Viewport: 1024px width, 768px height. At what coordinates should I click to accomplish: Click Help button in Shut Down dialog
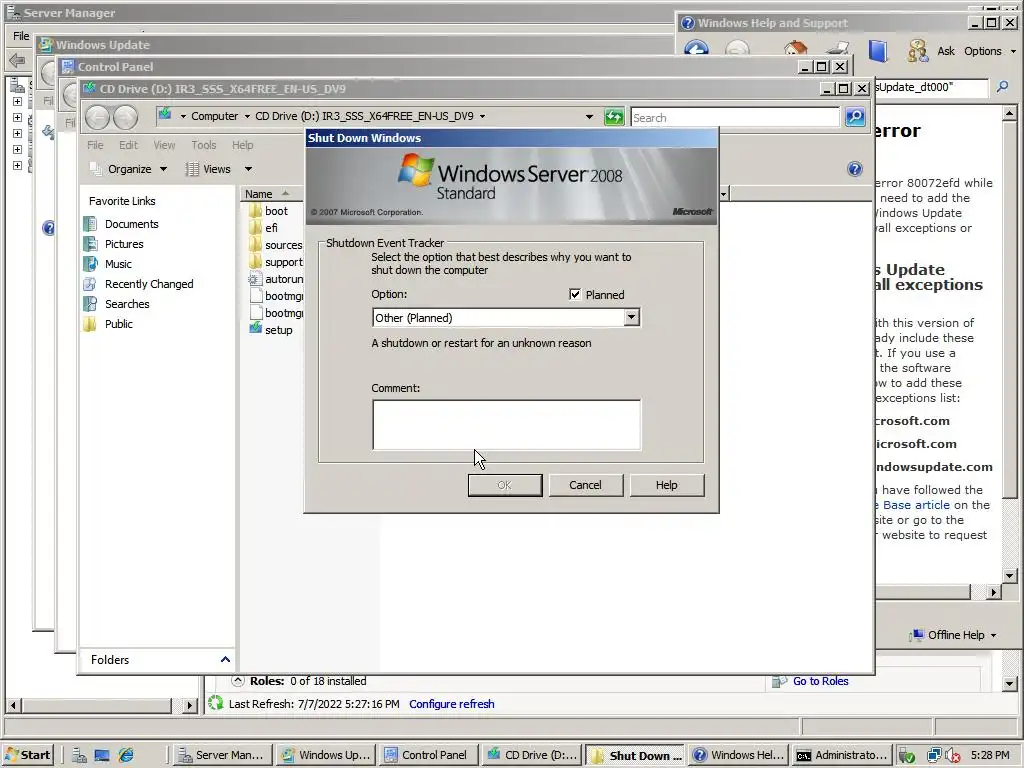(x=667, y=485)
